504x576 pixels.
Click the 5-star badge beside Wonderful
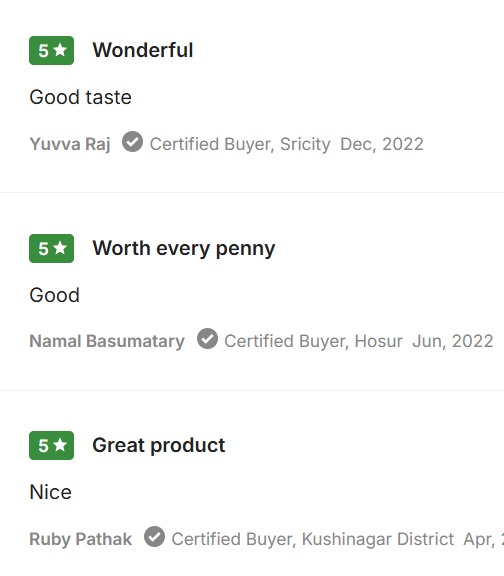pos(51,51)
